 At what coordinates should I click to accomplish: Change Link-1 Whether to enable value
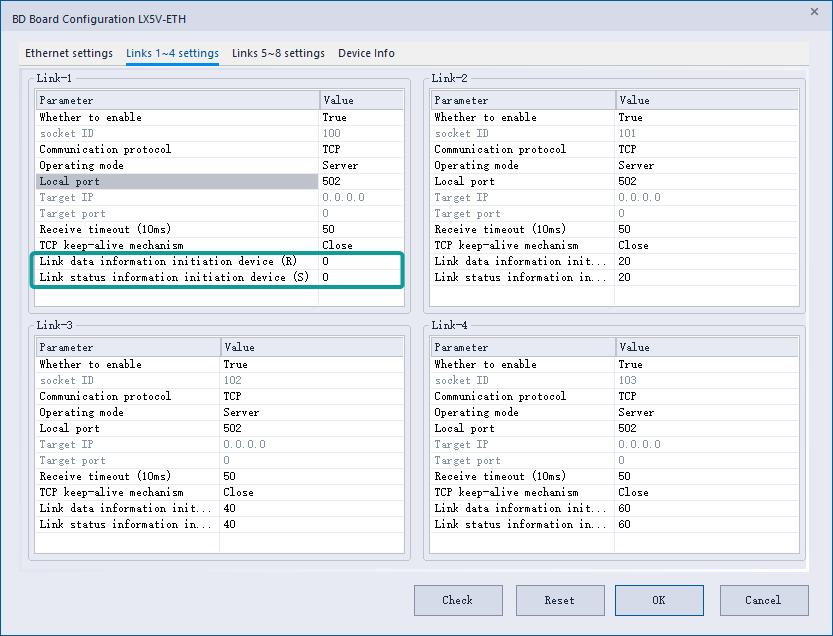[x=361, y=117]
